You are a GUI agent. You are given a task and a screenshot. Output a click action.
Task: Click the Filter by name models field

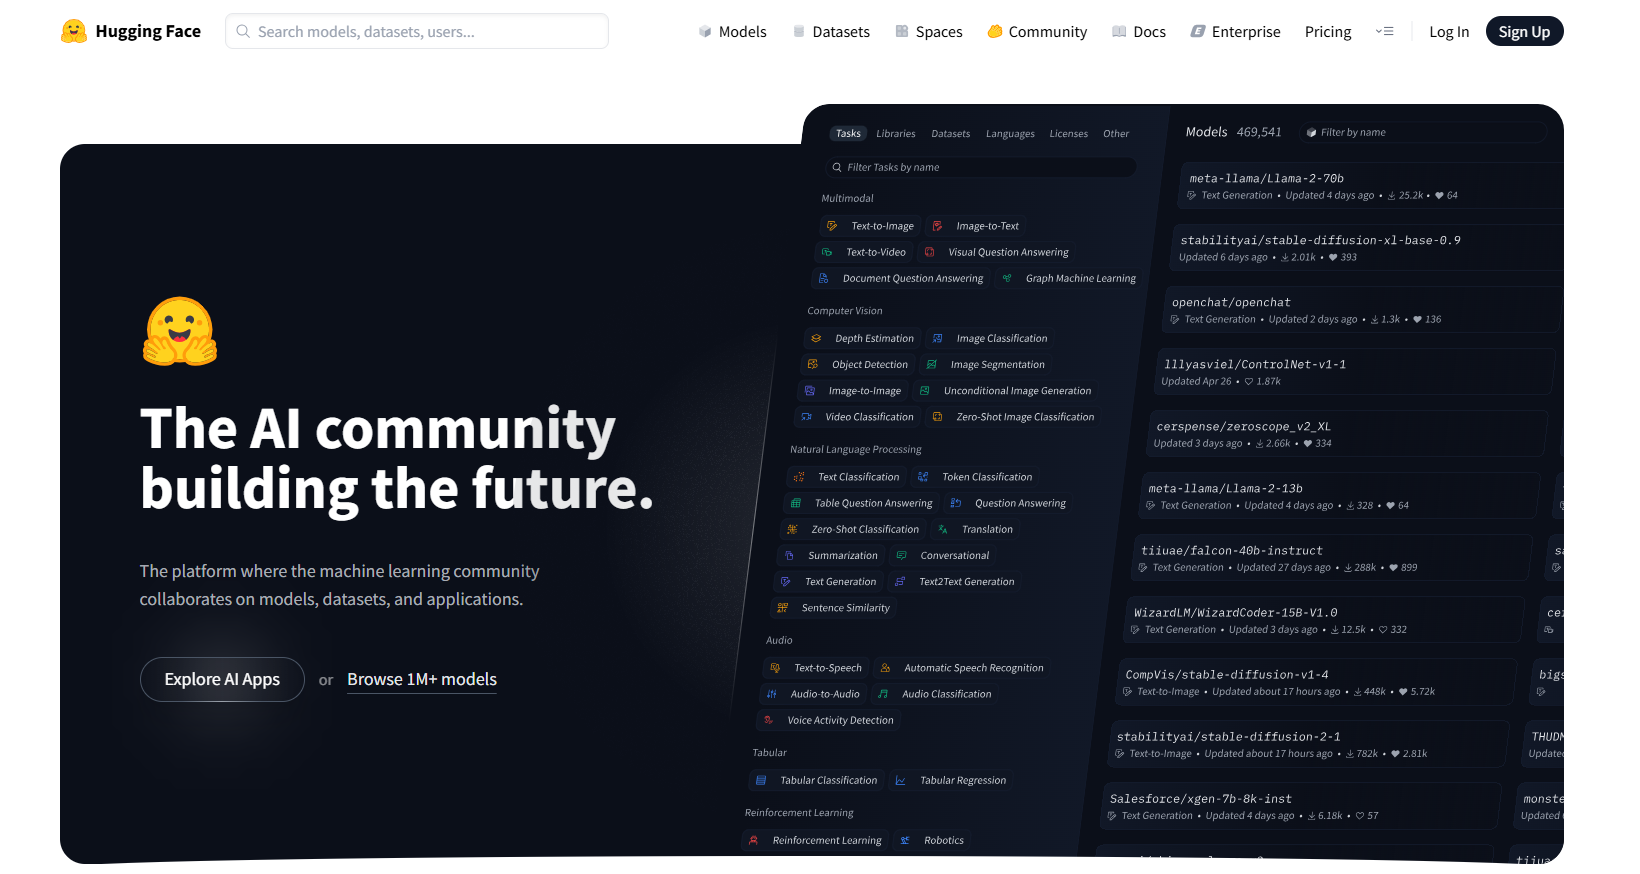[1424, 132]
